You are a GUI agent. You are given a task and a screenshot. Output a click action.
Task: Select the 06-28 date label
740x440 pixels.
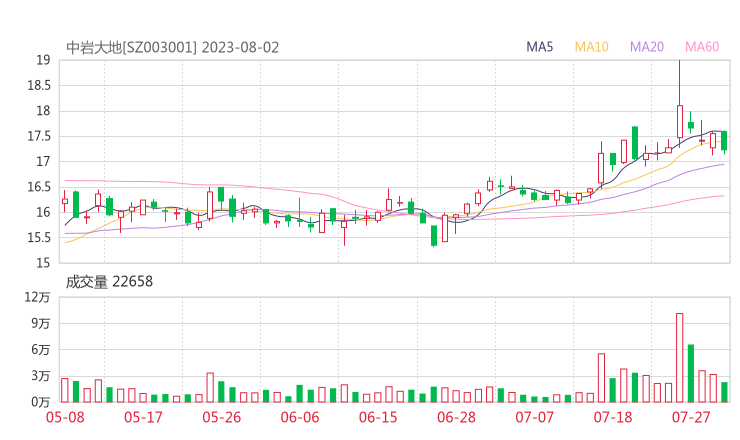point(456,417)
